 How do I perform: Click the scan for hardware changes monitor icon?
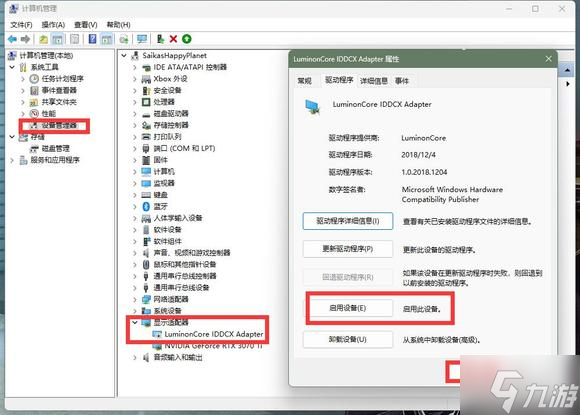142,39
